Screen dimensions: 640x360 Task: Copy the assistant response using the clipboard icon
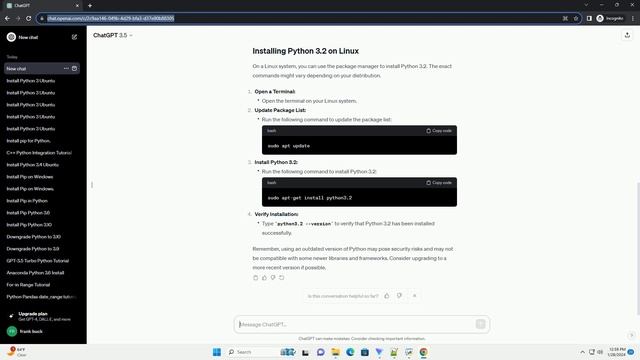[x=256, y=278]
